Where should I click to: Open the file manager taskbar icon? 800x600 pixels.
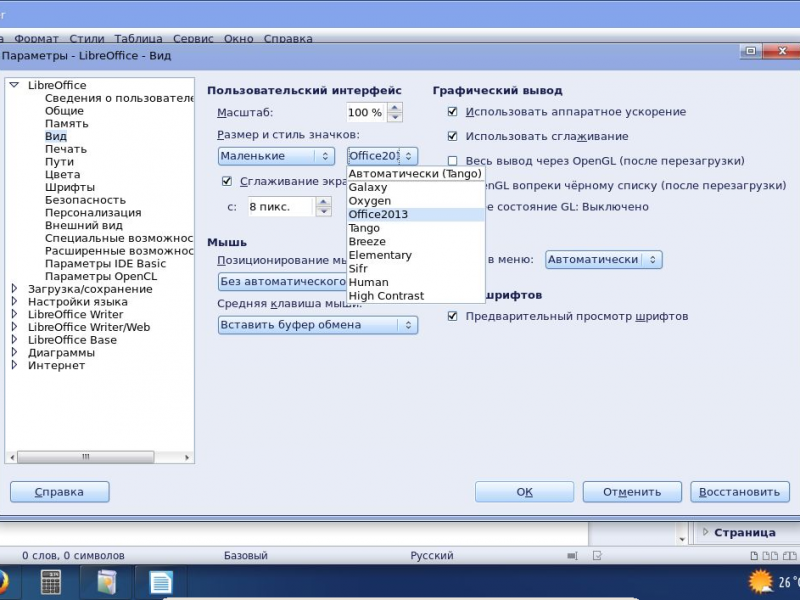107,582
